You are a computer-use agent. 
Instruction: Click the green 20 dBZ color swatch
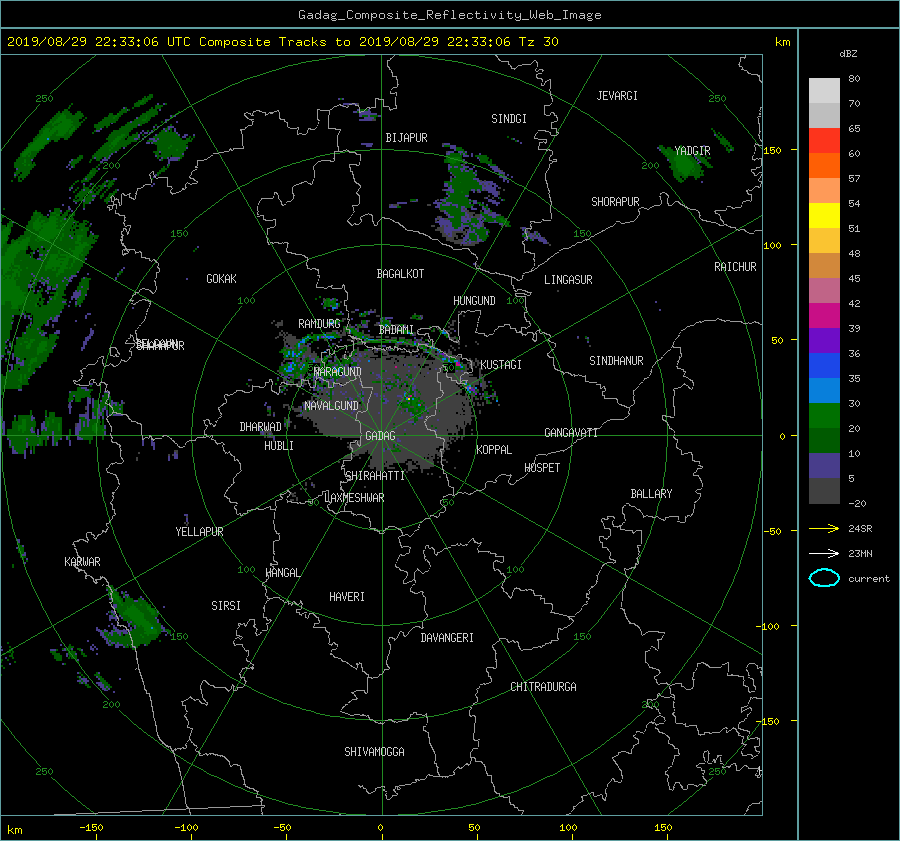(824, 416)
